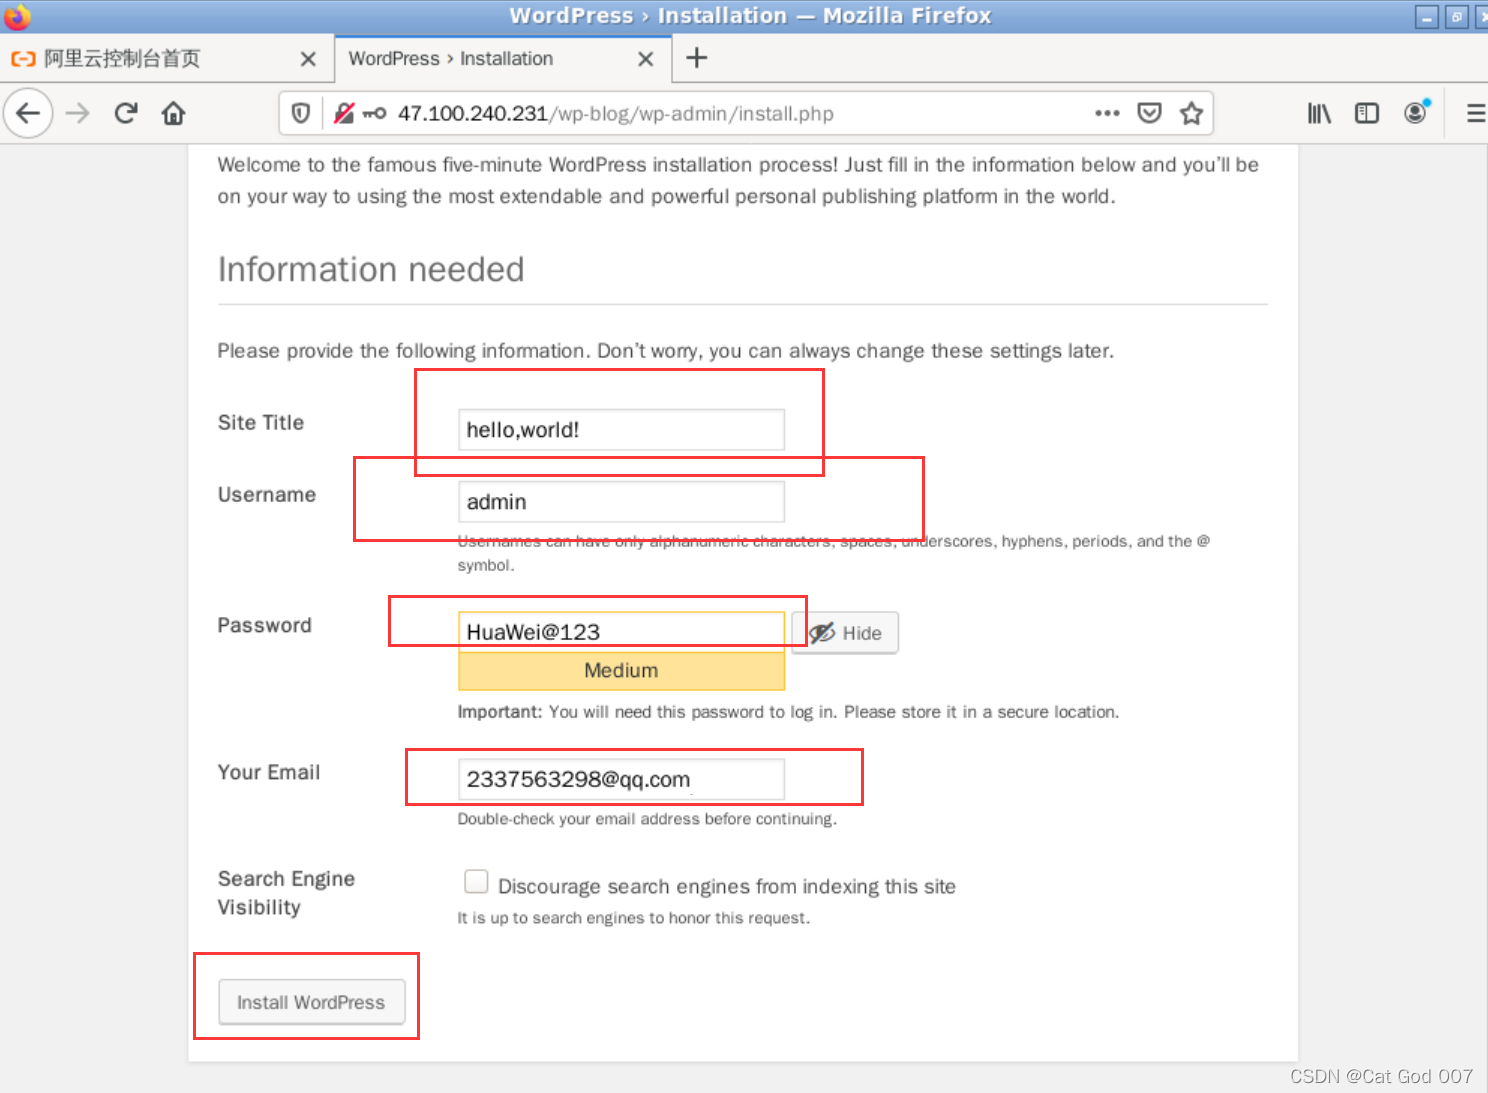Click 'It is up to search engines' note
The image size is (1488, 1093).
coord(634,918)
